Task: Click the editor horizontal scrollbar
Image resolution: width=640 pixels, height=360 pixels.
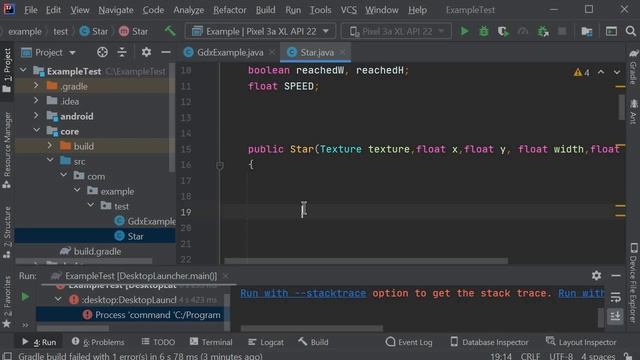Action: click(x=366, y=260)
